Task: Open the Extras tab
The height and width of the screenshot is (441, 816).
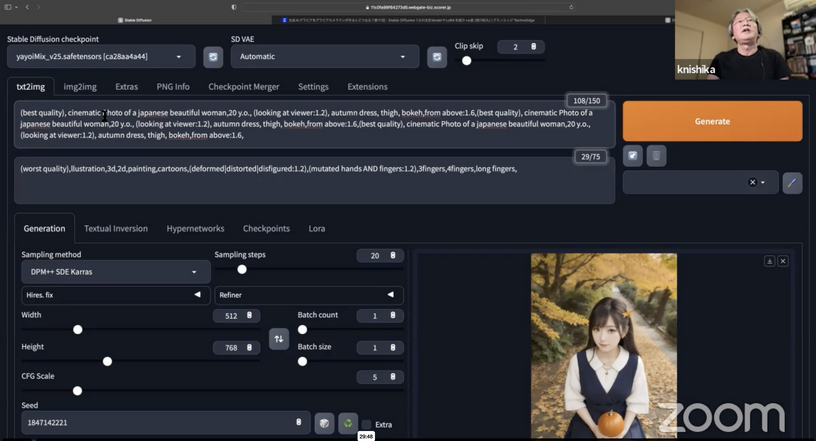Action: pos(126,86)
